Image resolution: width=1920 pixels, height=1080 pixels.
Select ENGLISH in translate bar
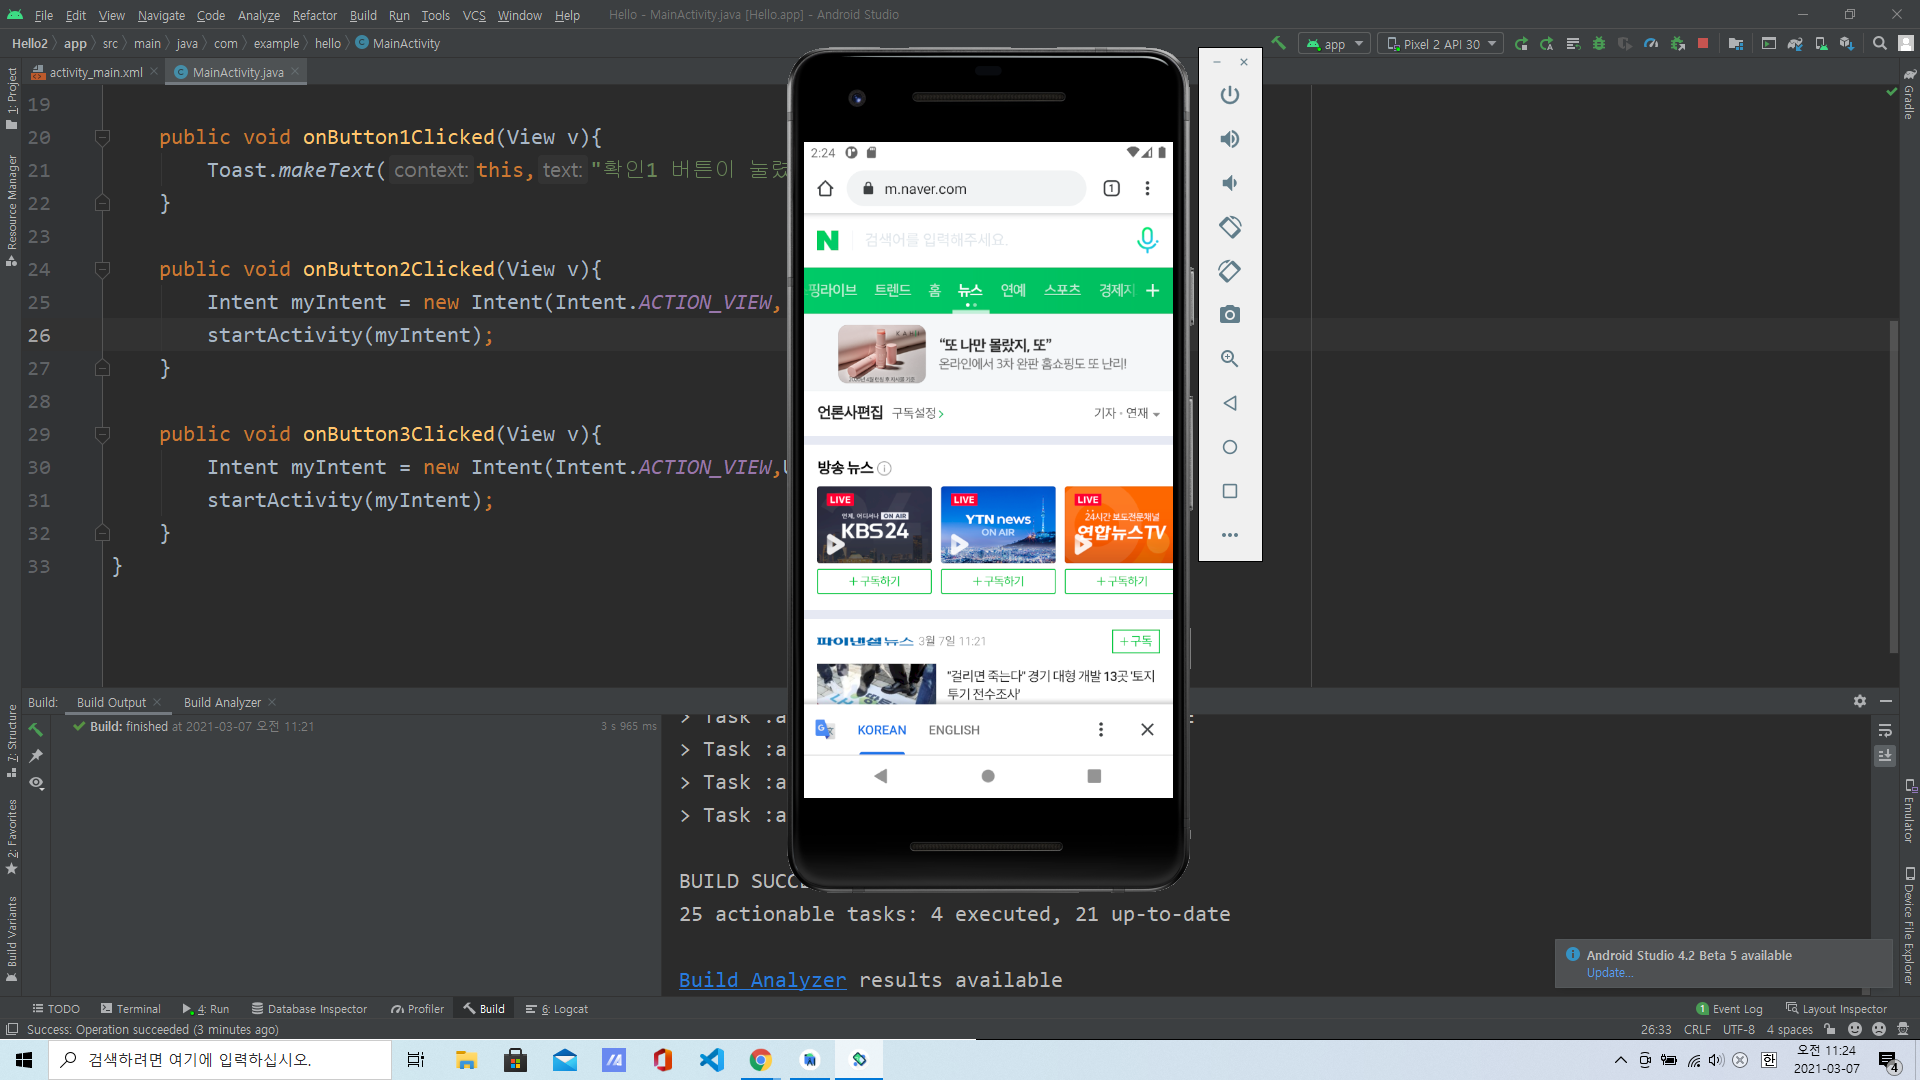pos(954,730)
